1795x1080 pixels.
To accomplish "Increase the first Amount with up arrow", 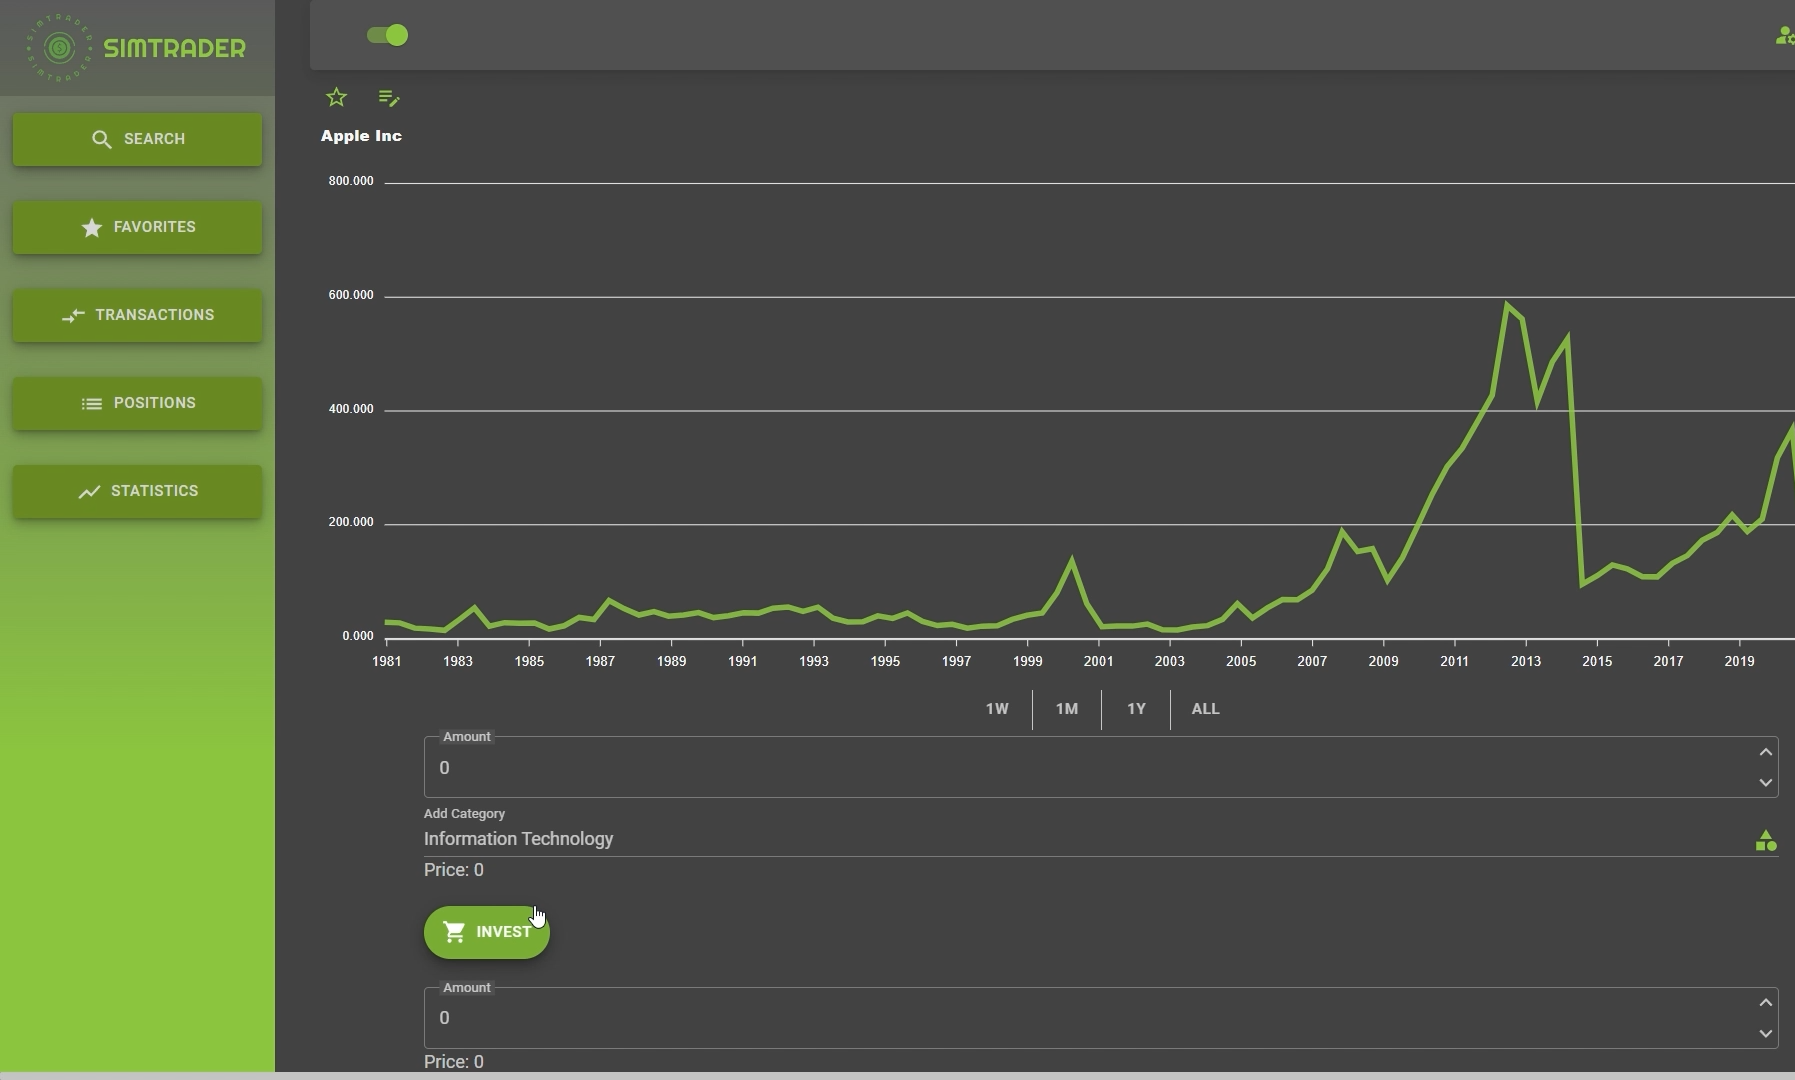I will 1765,752.
